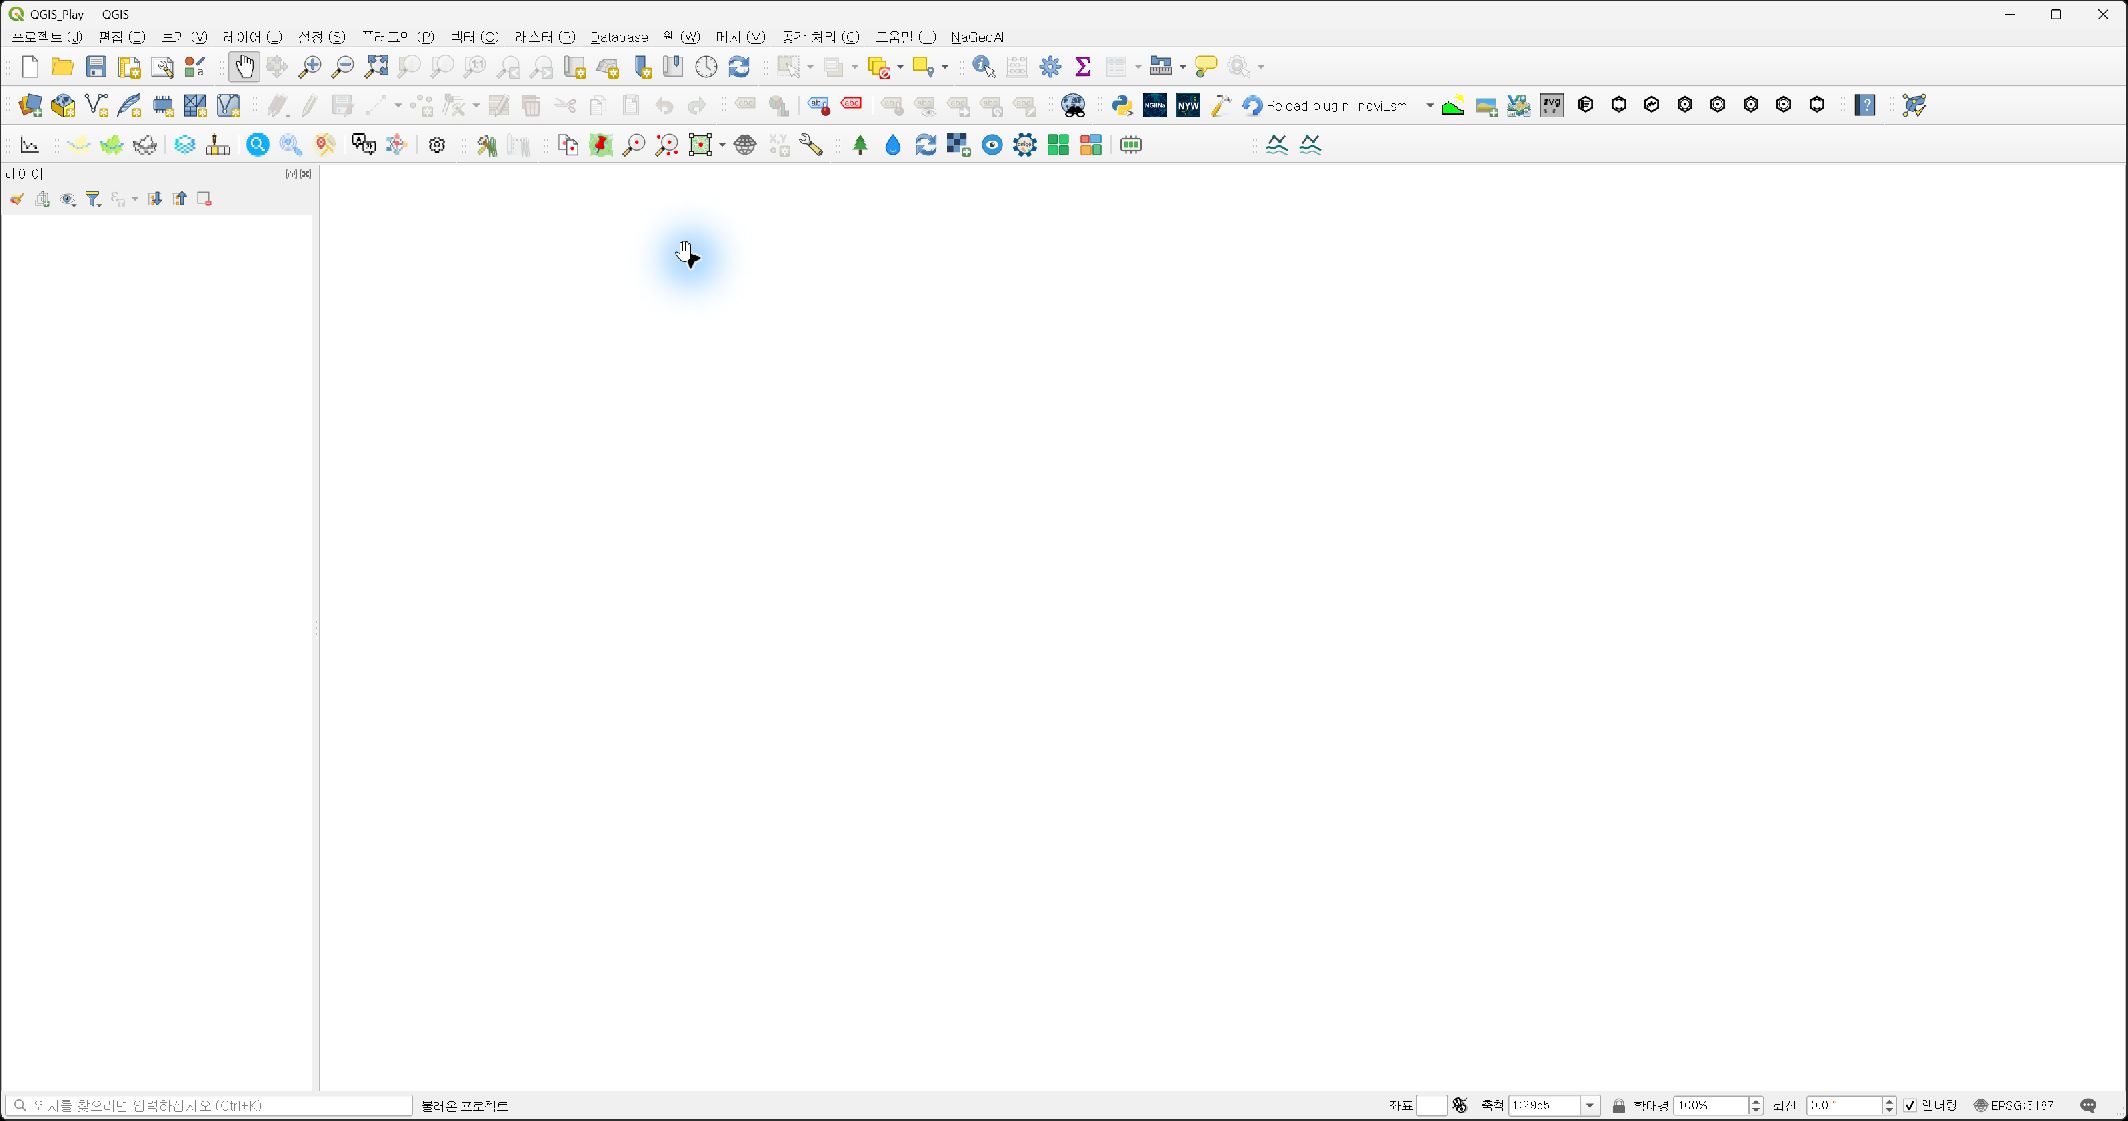Expand the select by location dropdown arrow

pos(944,67)
